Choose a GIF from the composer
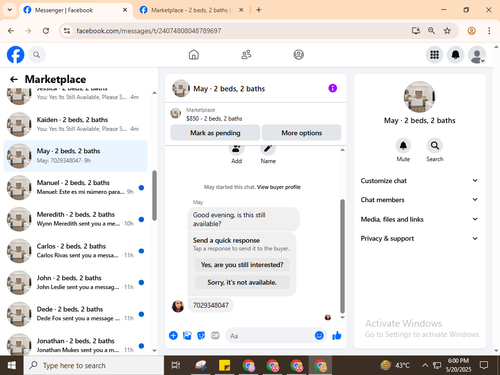 click(215, 335)
